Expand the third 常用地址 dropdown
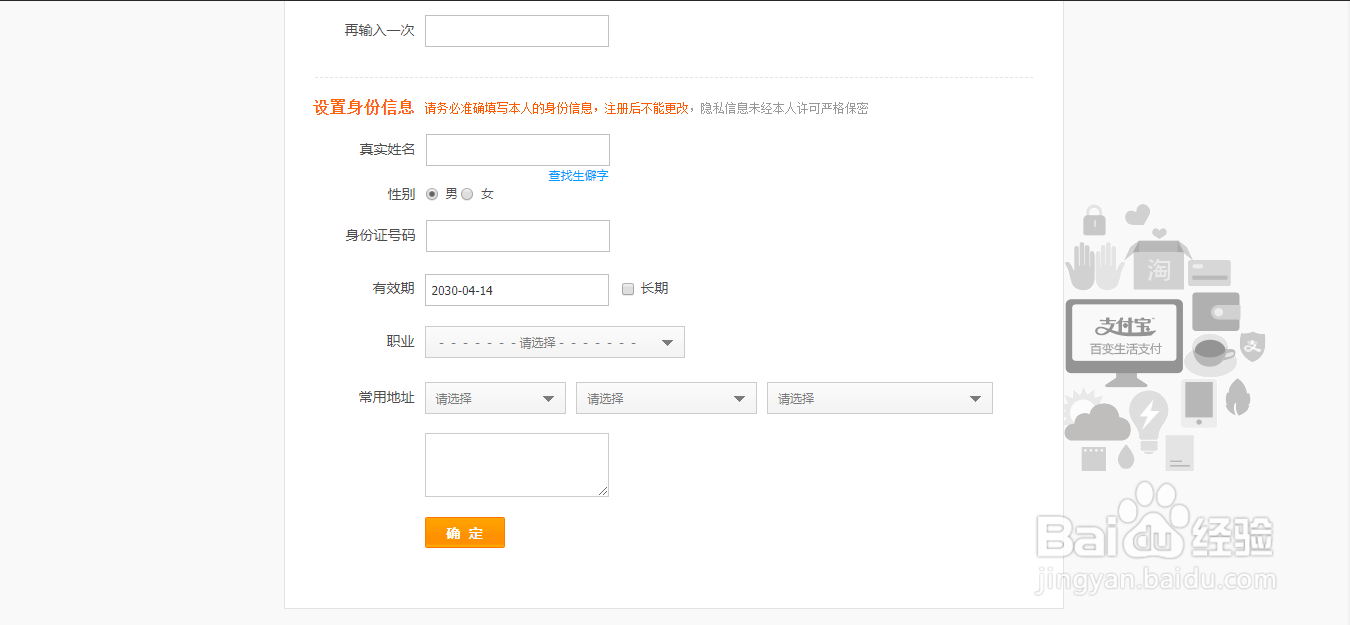This screenshot has width=1350, height=625. pos(879,398)
